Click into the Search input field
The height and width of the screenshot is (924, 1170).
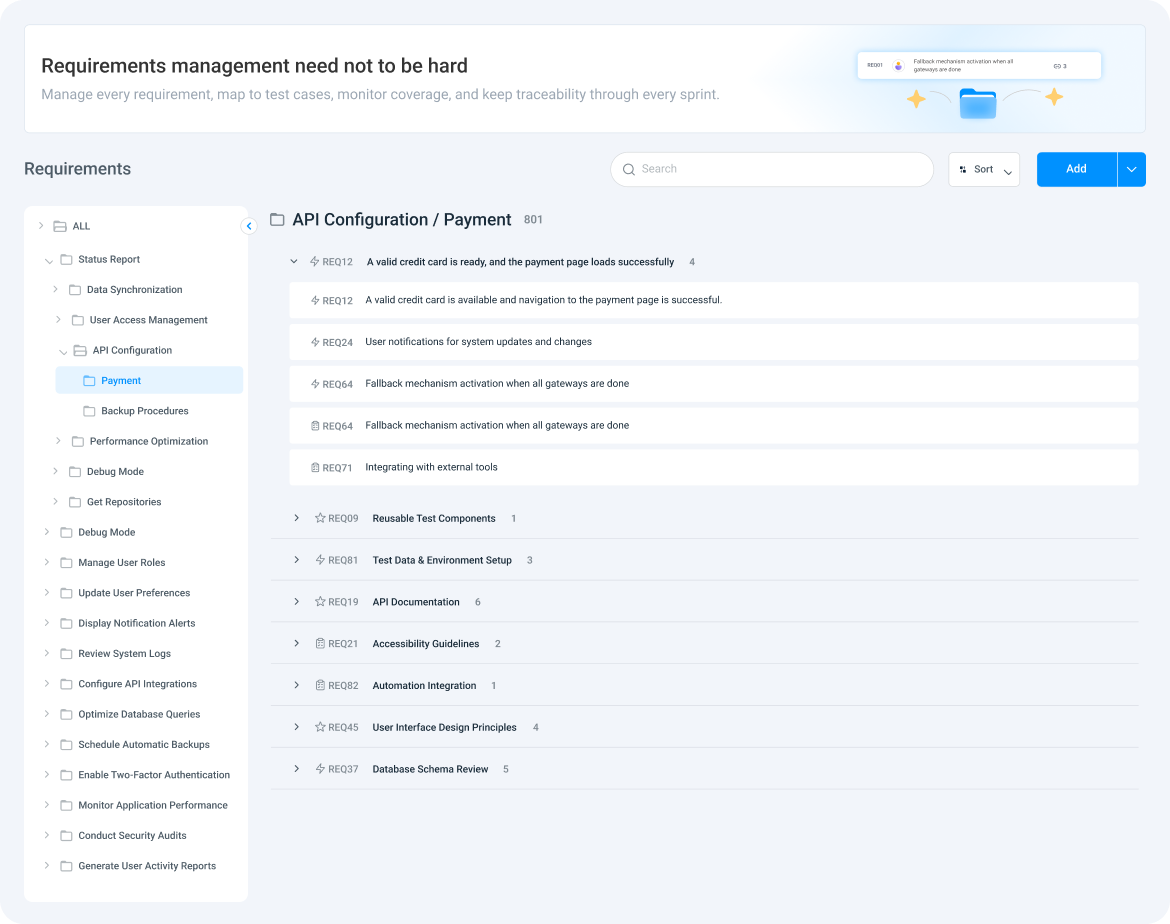pos(780,170)
